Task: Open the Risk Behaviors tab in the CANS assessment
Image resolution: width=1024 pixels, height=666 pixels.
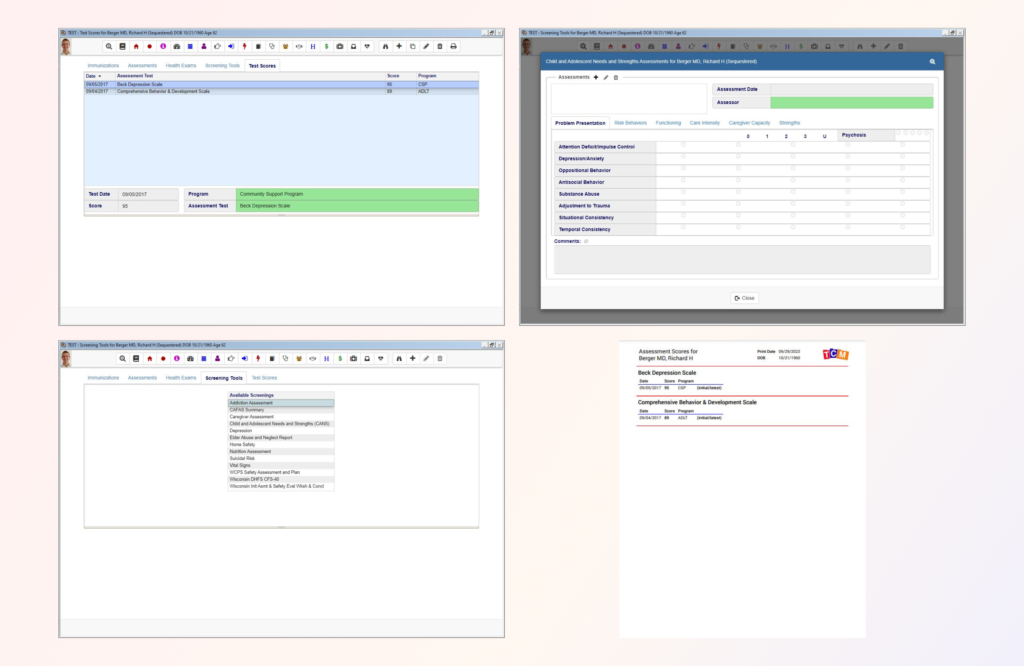Action: click(631, 122)
